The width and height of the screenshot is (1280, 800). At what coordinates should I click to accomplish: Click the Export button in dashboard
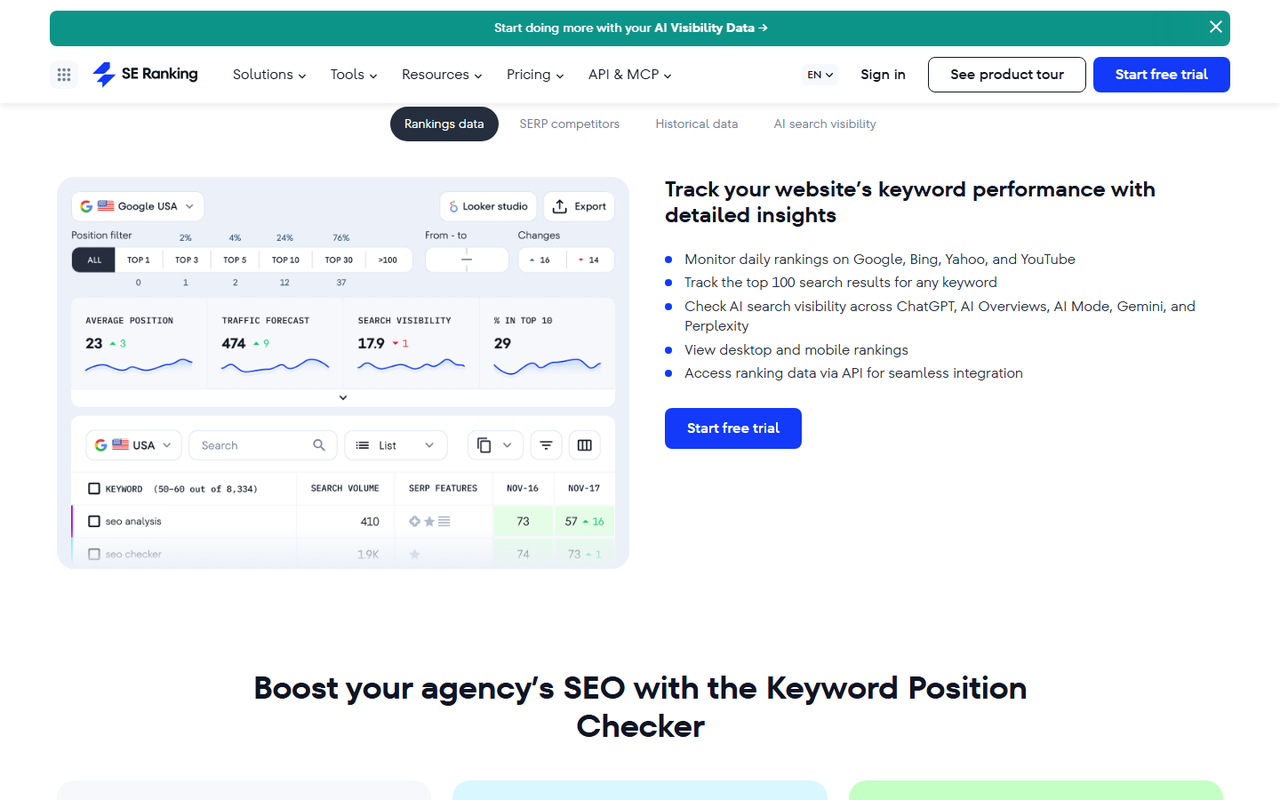pos(579,206)
